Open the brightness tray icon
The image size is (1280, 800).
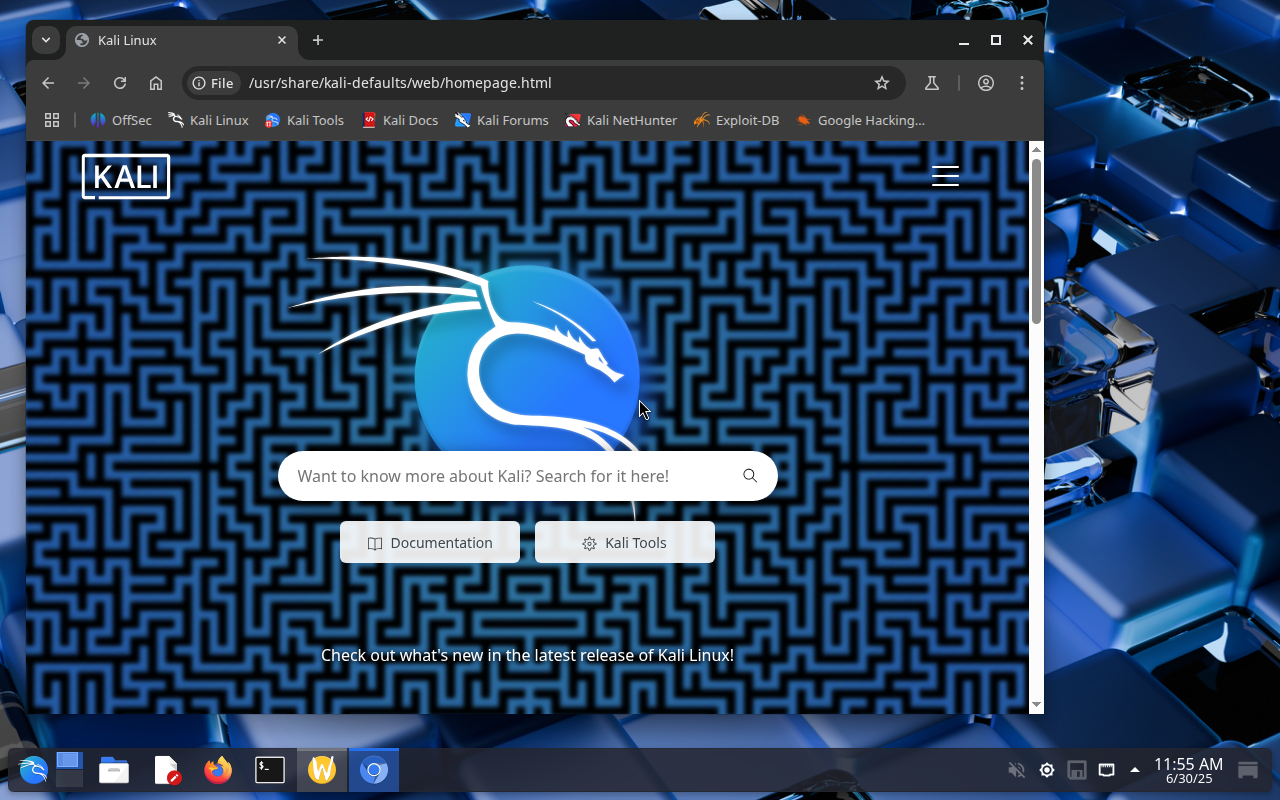point(1047,770)
